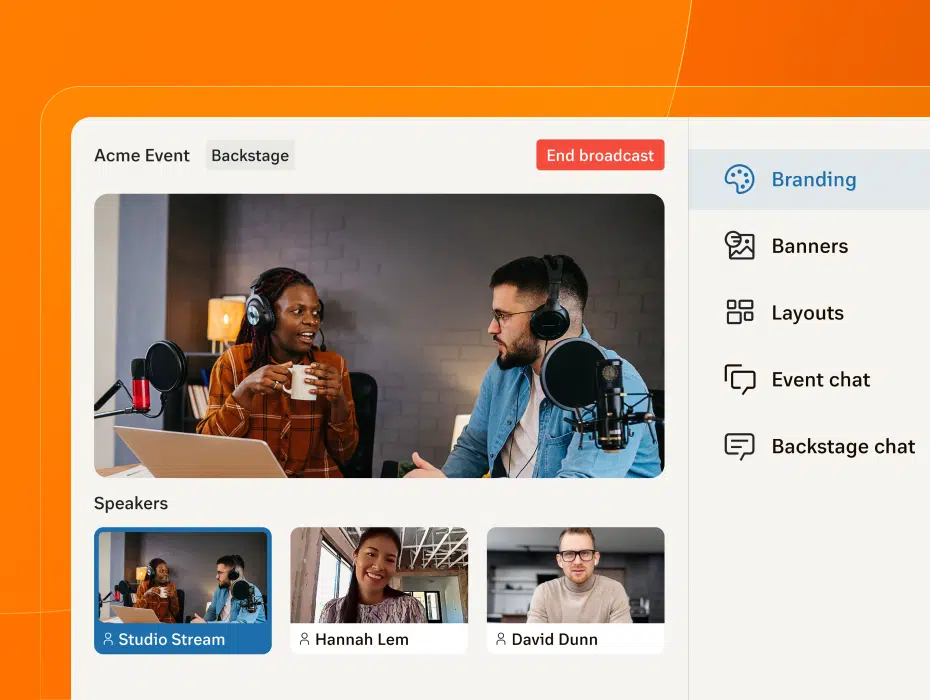Image resolution: width=930 pixels, height=700 pixels.
Task: Click person icon beside David Dunn
Action: point(501,639)
